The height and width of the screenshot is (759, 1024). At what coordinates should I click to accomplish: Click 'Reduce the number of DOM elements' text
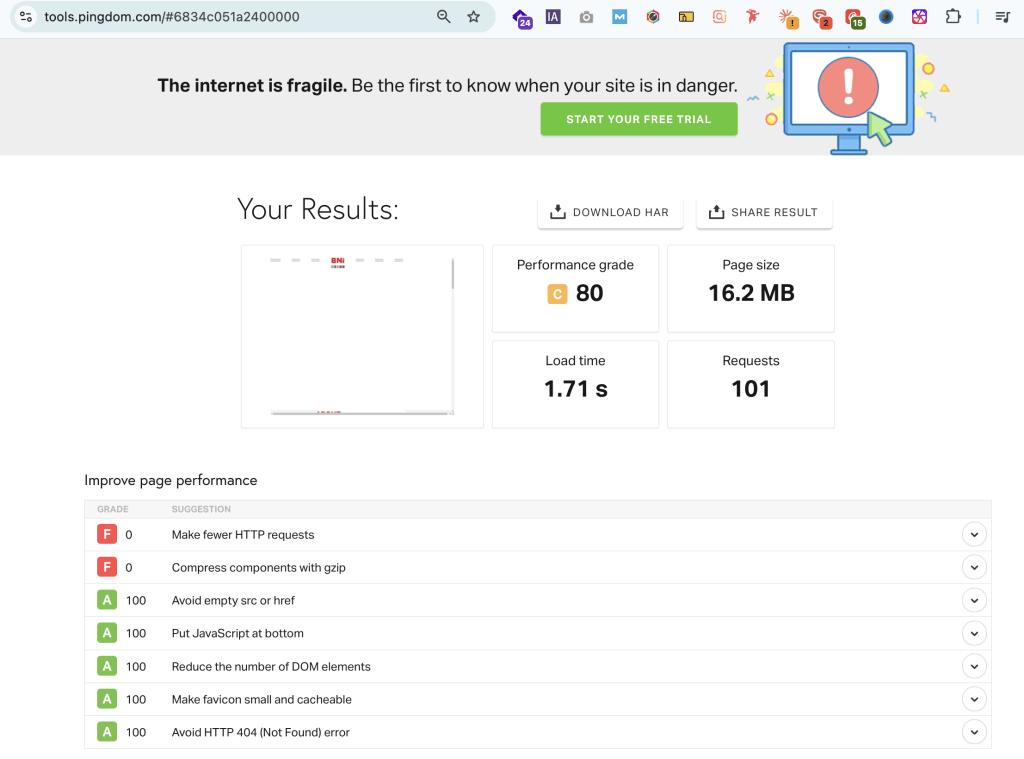click(271, 666)
